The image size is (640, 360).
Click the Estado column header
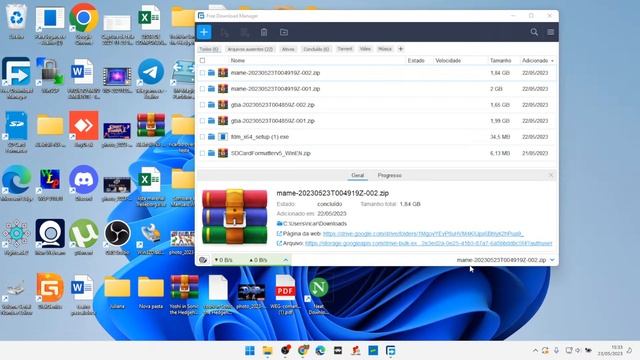pos(416,60)
